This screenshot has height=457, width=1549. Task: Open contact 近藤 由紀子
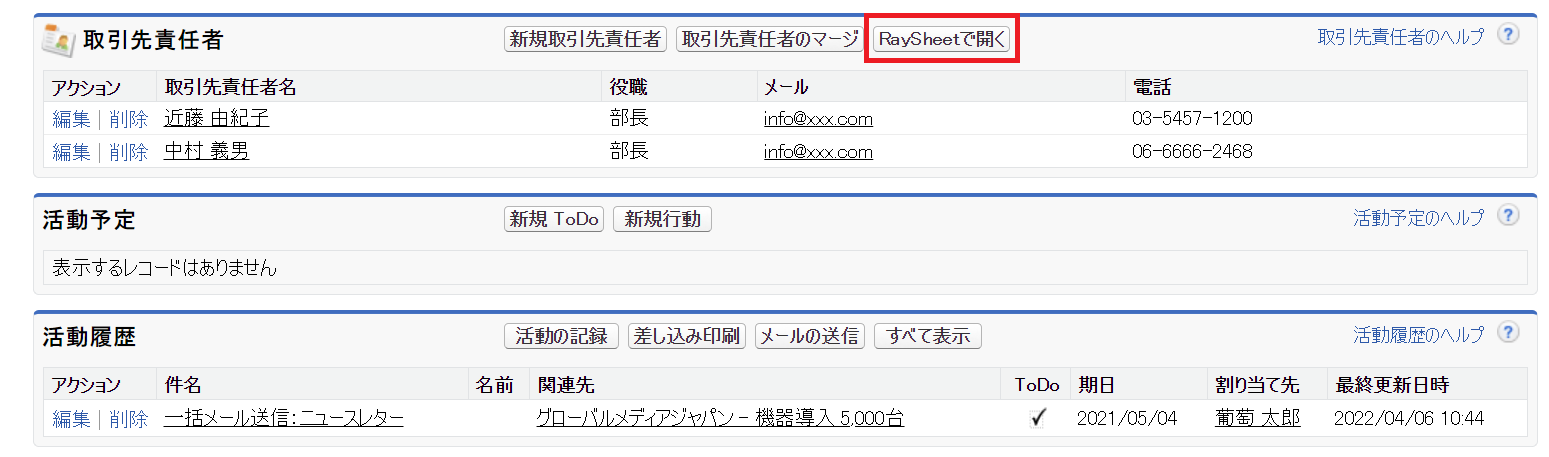pyautogui.click(x=216, y=119)
